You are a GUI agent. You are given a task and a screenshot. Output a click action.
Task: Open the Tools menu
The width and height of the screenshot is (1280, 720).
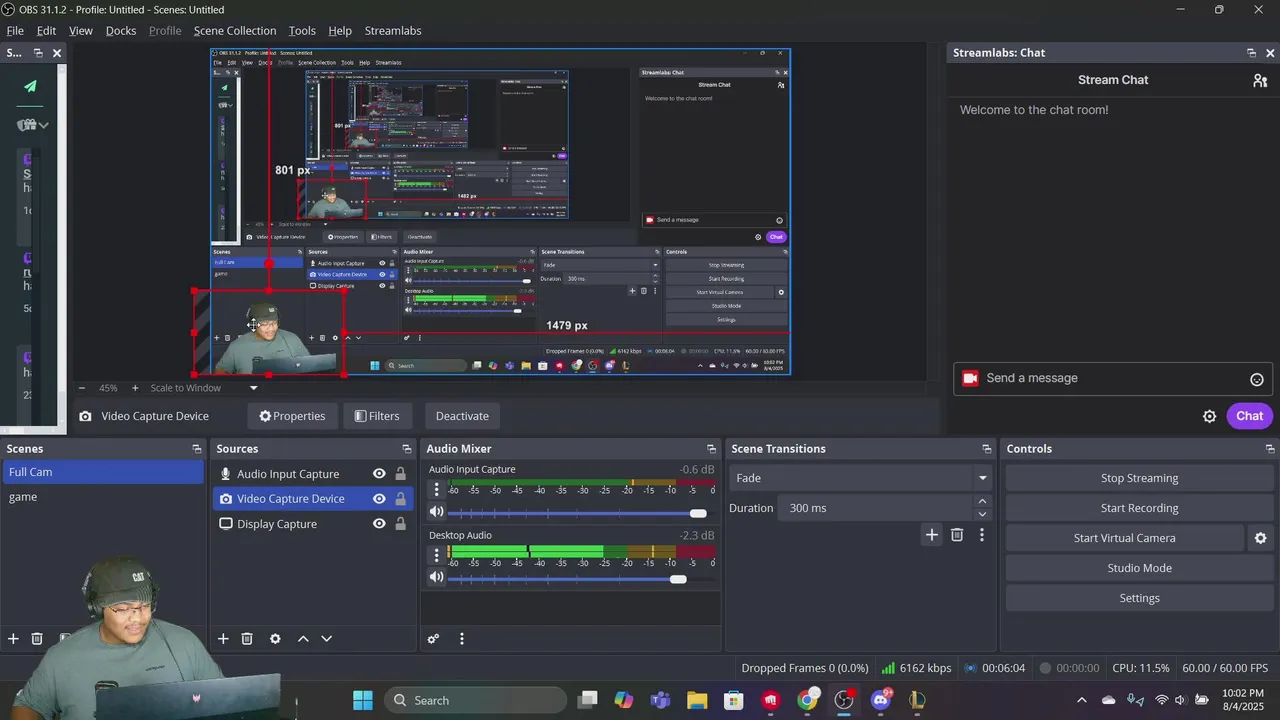(x=302, y=31)
